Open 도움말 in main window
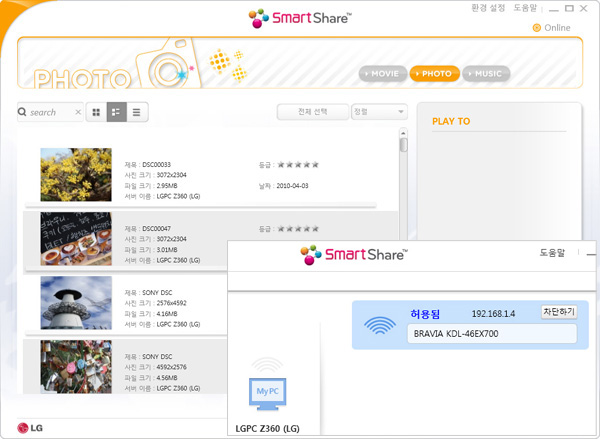The image size is (600, 439). pyautogui.click(x=525, y=8)
